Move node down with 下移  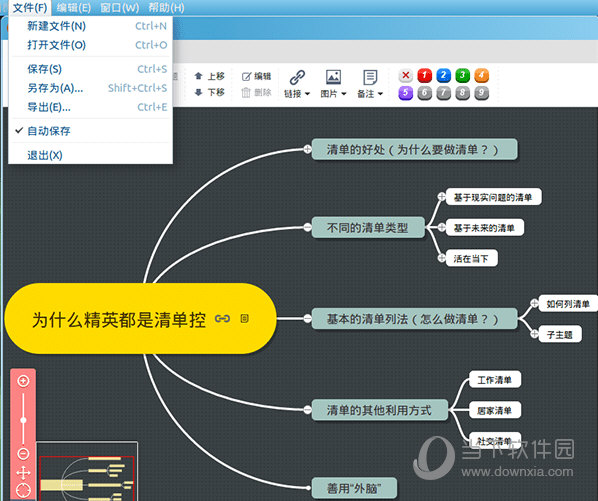coord(209,93)
